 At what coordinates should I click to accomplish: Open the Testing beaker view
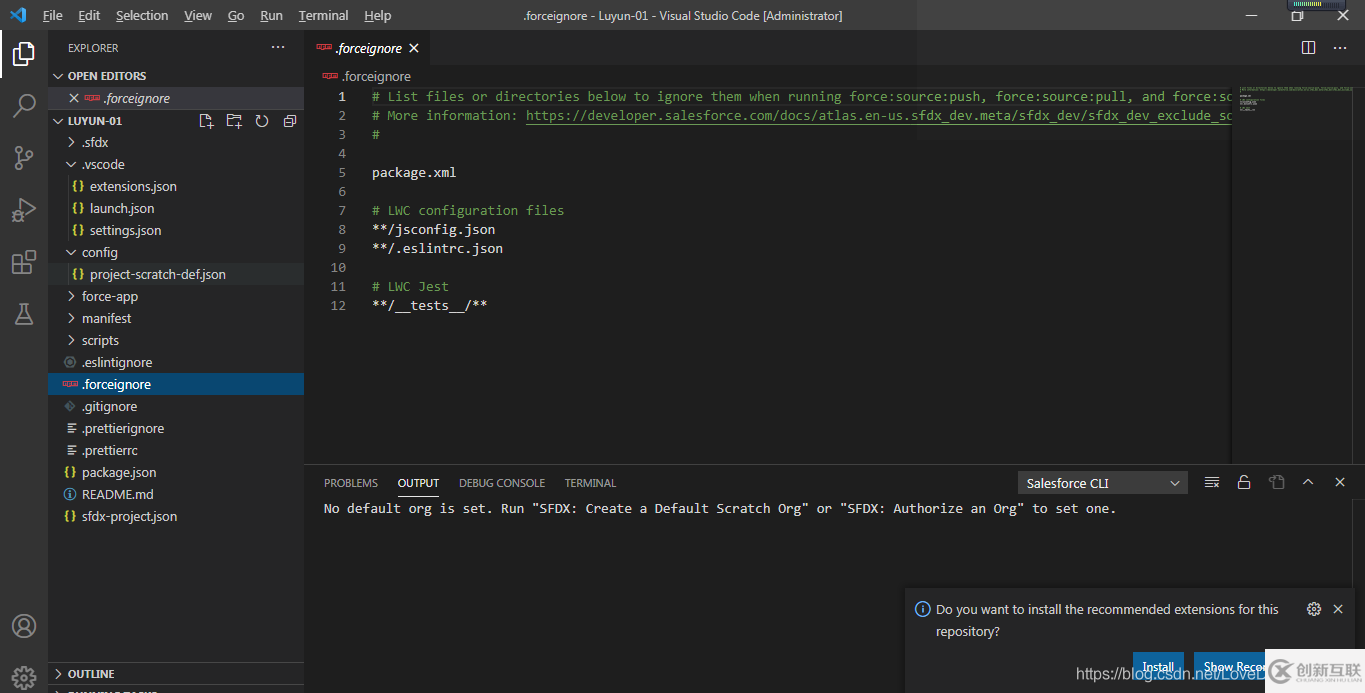pos(22,314)
